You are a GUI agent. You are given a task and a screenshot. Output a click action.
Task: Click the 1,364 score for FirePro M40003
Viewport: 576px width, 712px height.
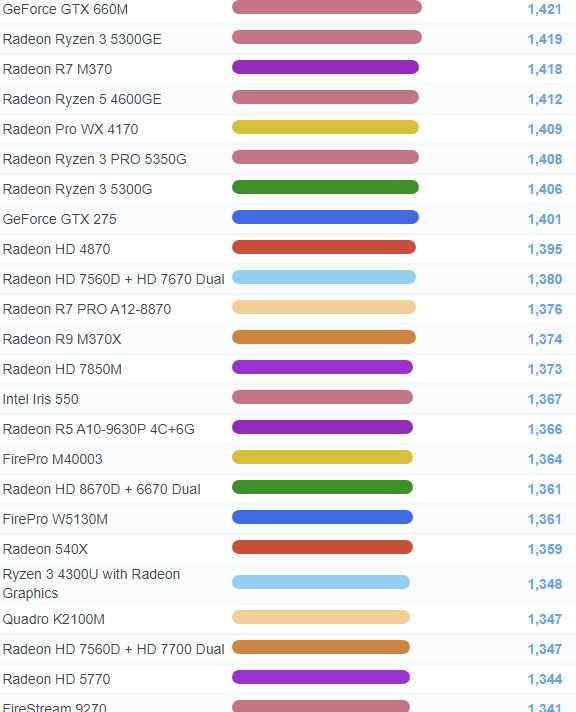click(545, 459)
